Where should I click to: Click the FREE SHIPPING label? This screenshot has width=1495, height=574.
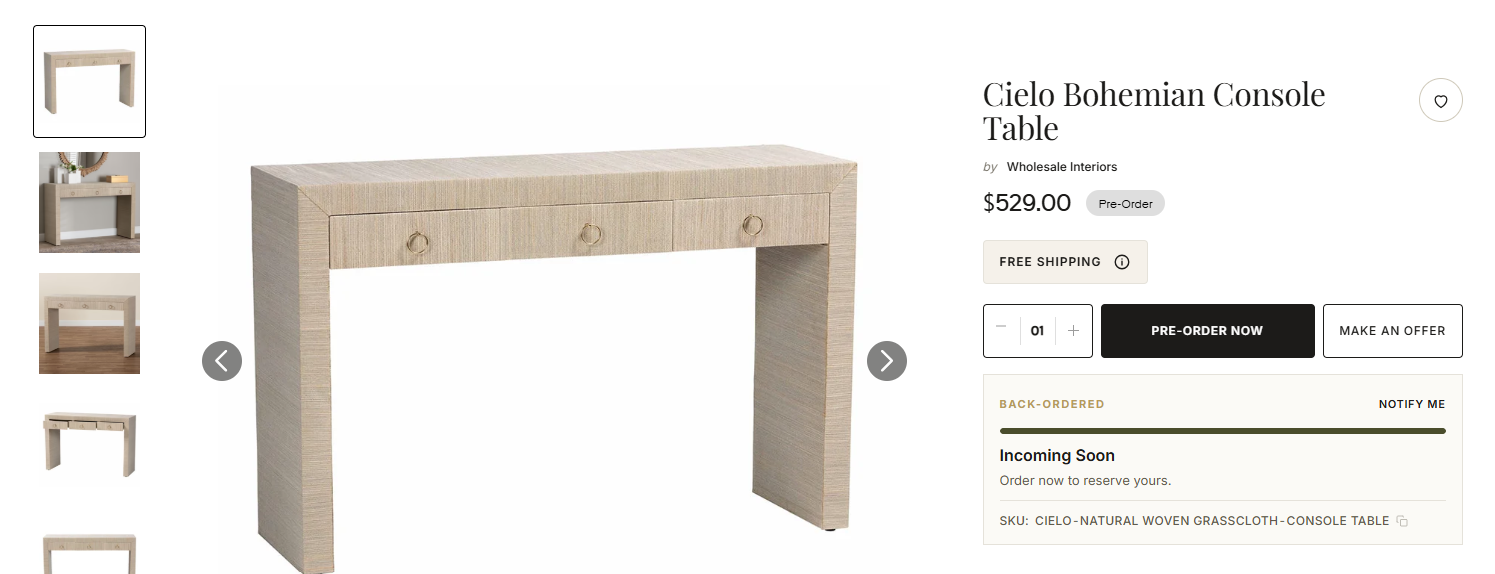pyautogui.click(x=1050, y=262)
